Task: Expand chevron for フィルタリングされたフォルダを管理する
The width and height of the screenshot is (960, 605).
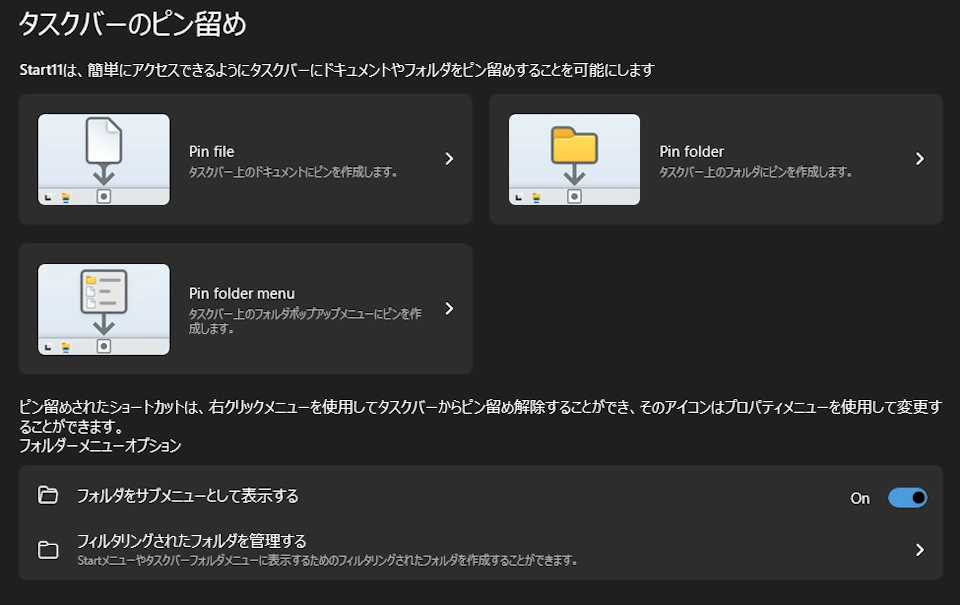Action: coord(920,550)
